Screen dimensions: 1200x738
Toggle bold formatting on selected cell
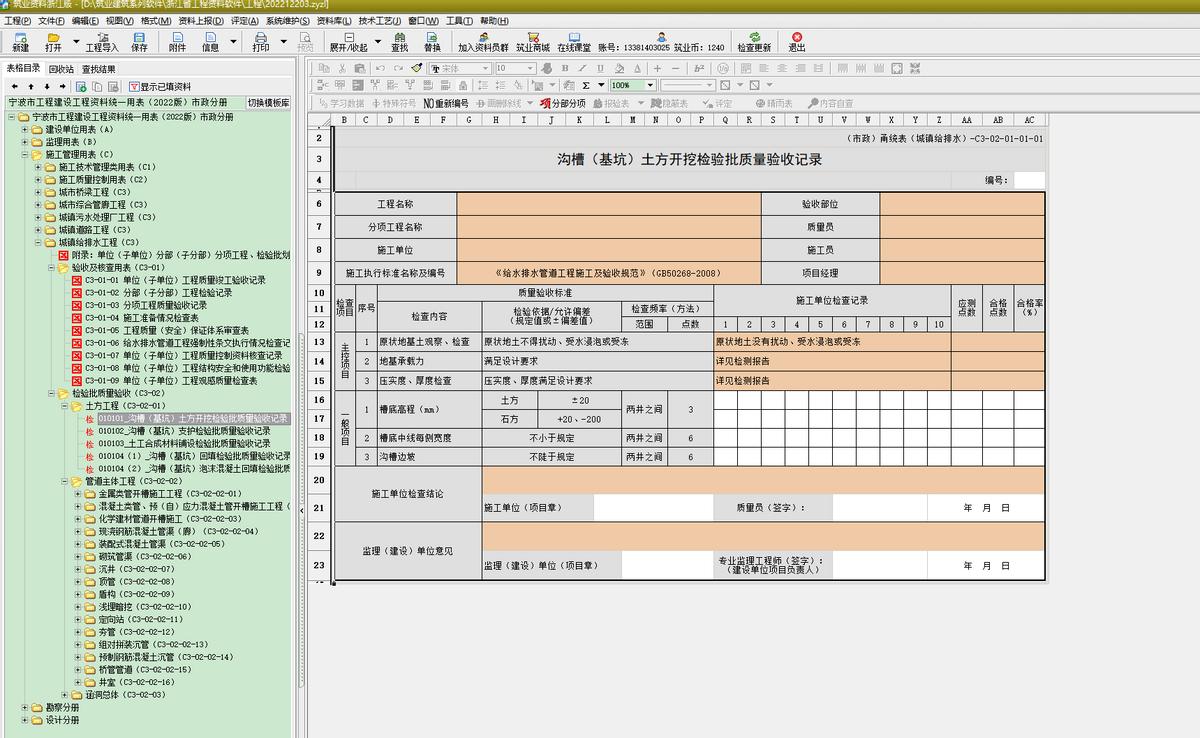565,68
